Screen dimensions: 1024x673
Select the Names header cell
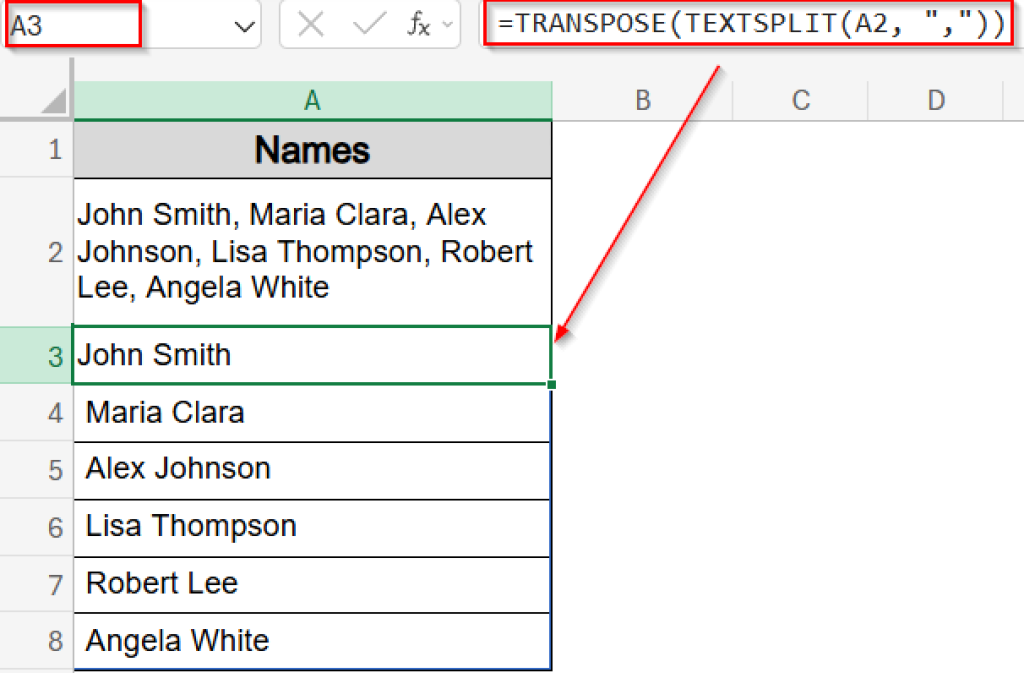[312, 149]
